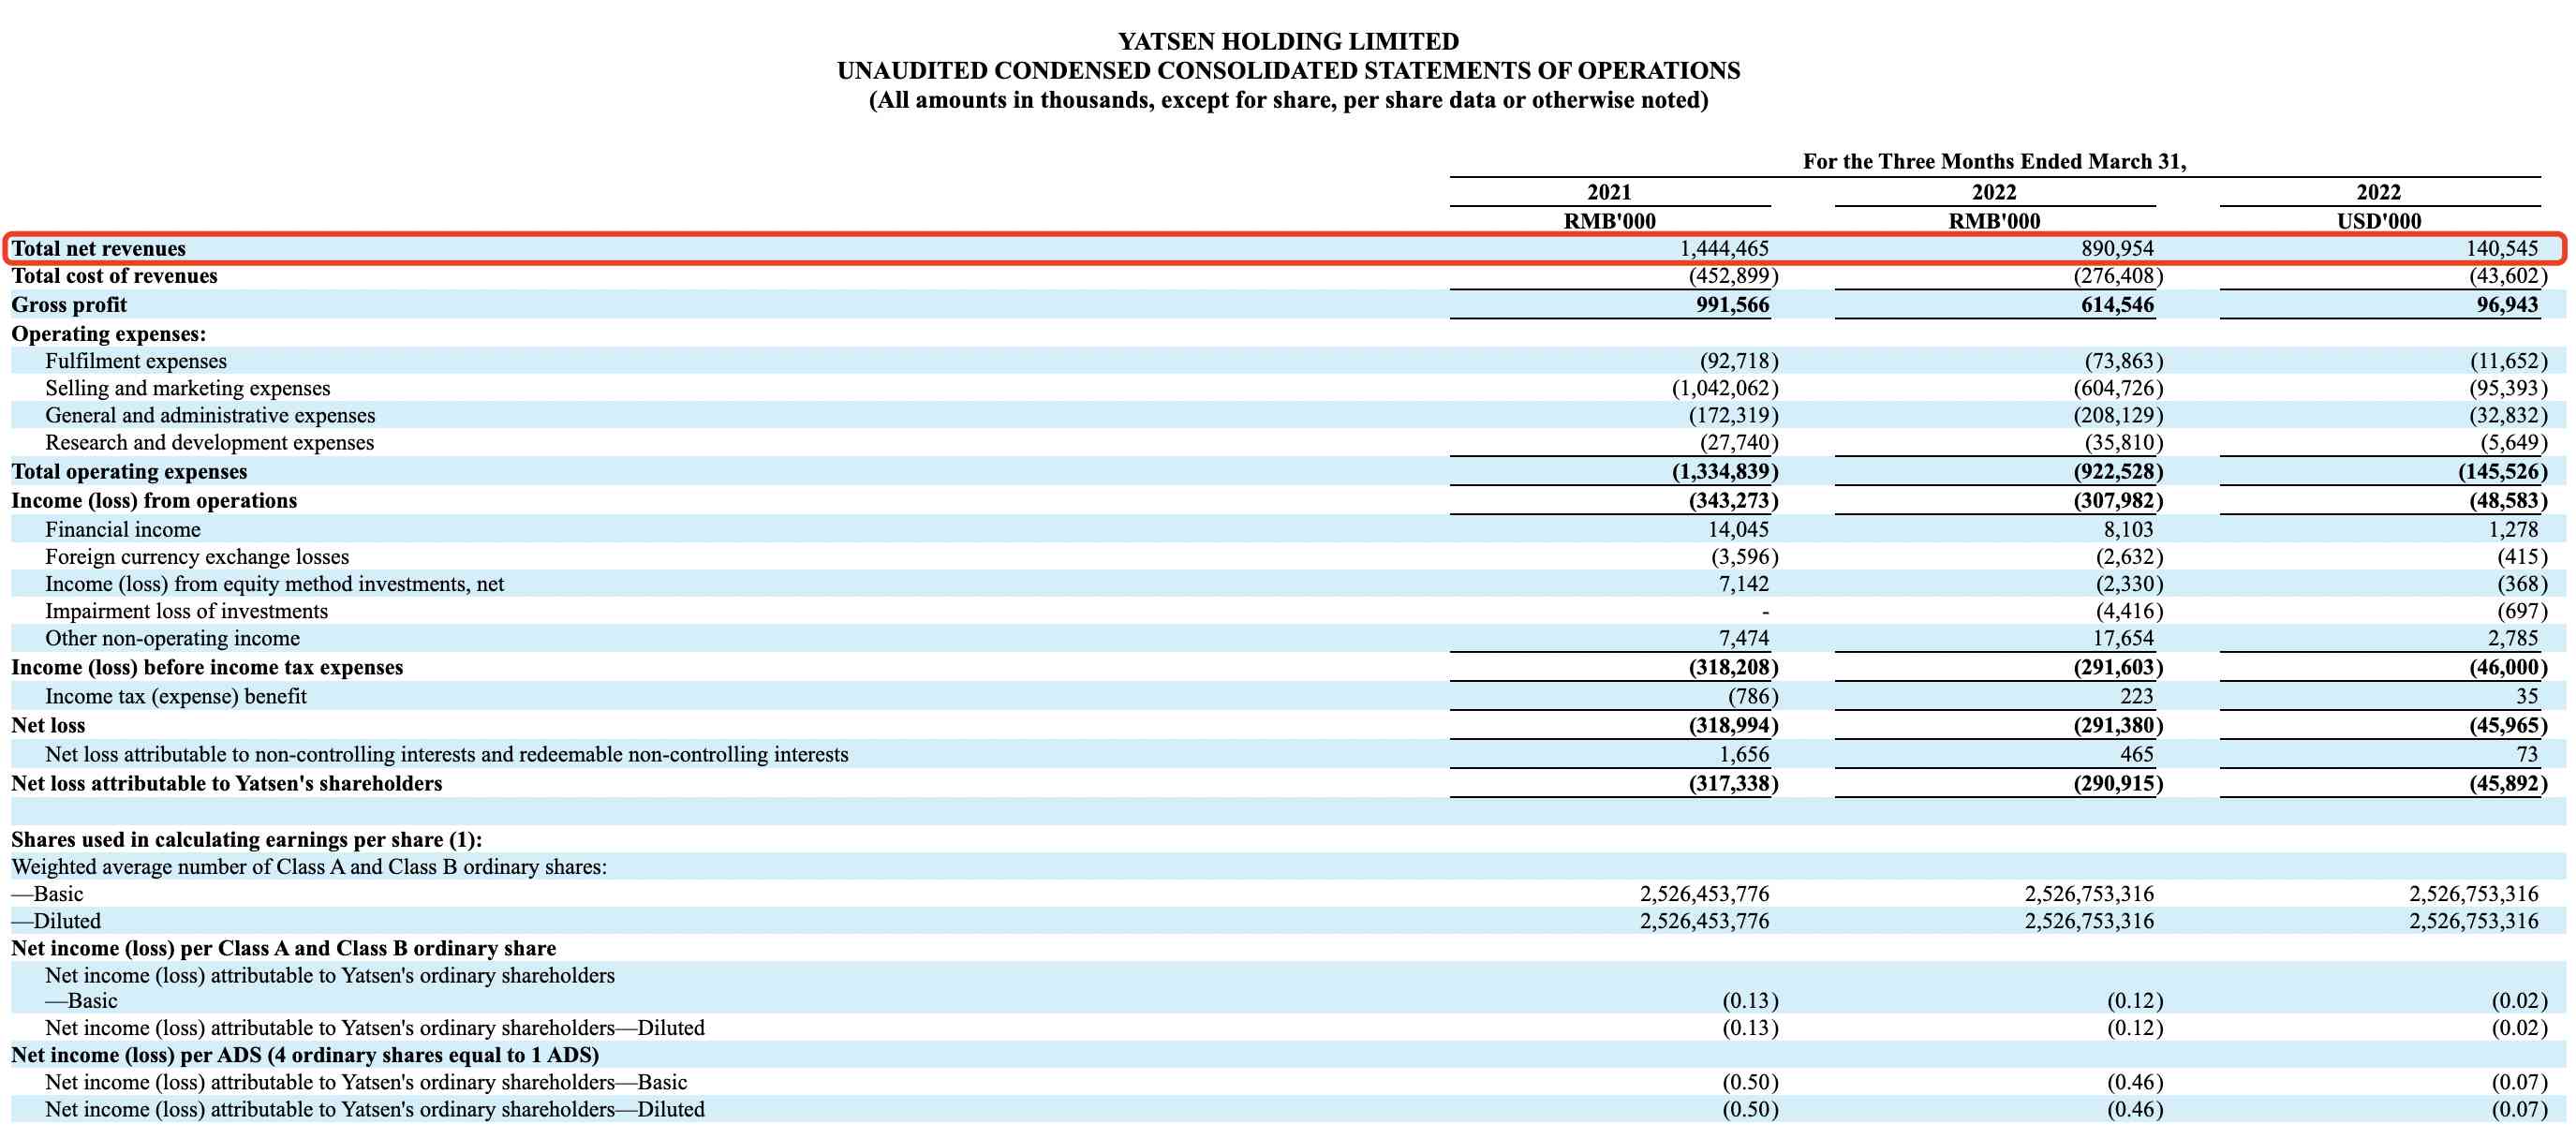The image size is (2576, 1139).
Task: Click the Net income per ADS heading
Action: [304, 1055]
